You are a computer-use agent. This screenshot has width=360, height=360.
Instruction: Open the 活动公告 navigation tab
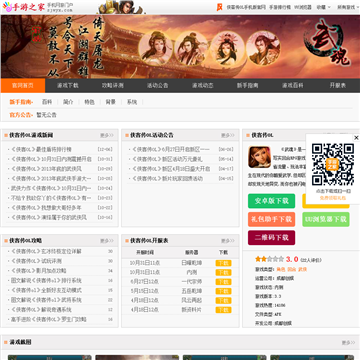pyautogui.click(x=158, y=85)
